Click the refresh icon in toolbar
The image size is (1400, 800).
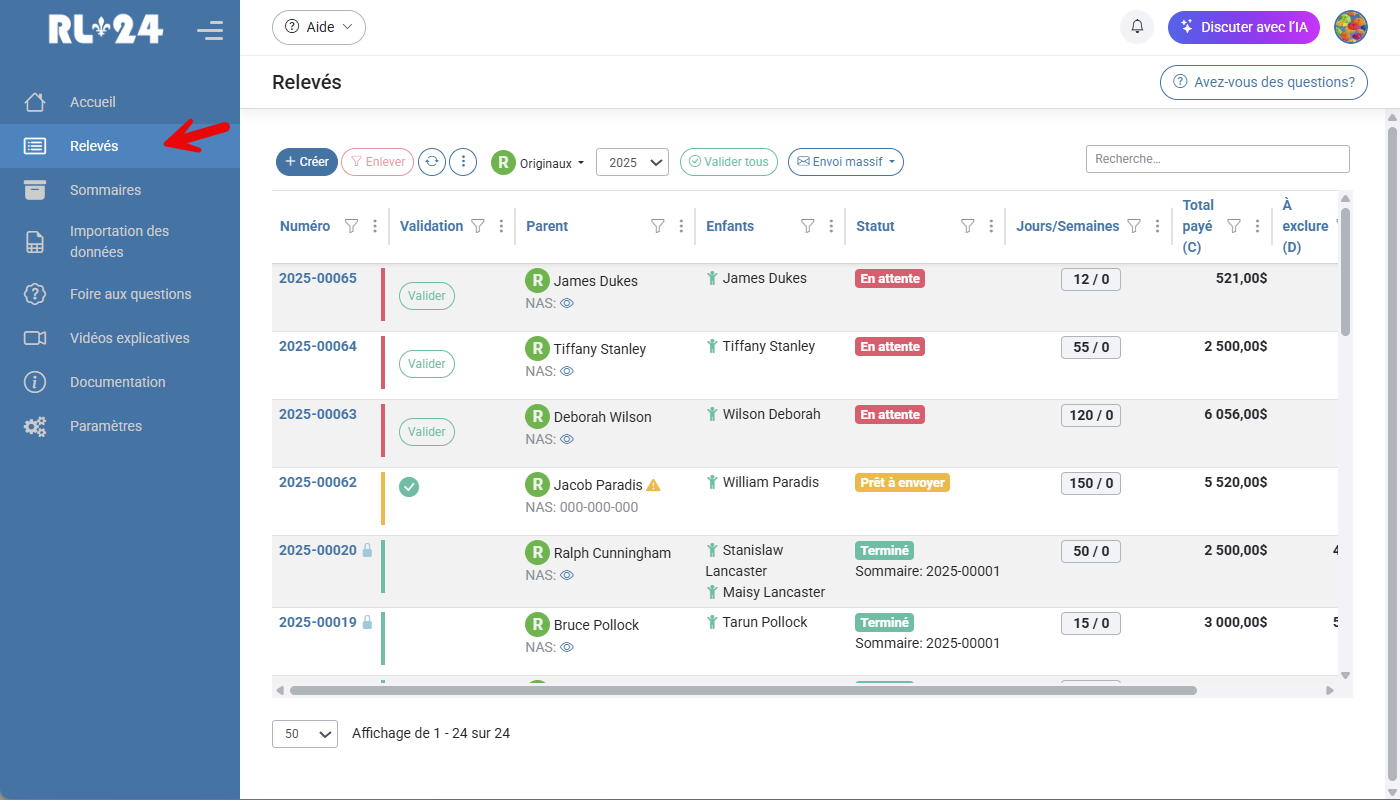pos(431,162)
